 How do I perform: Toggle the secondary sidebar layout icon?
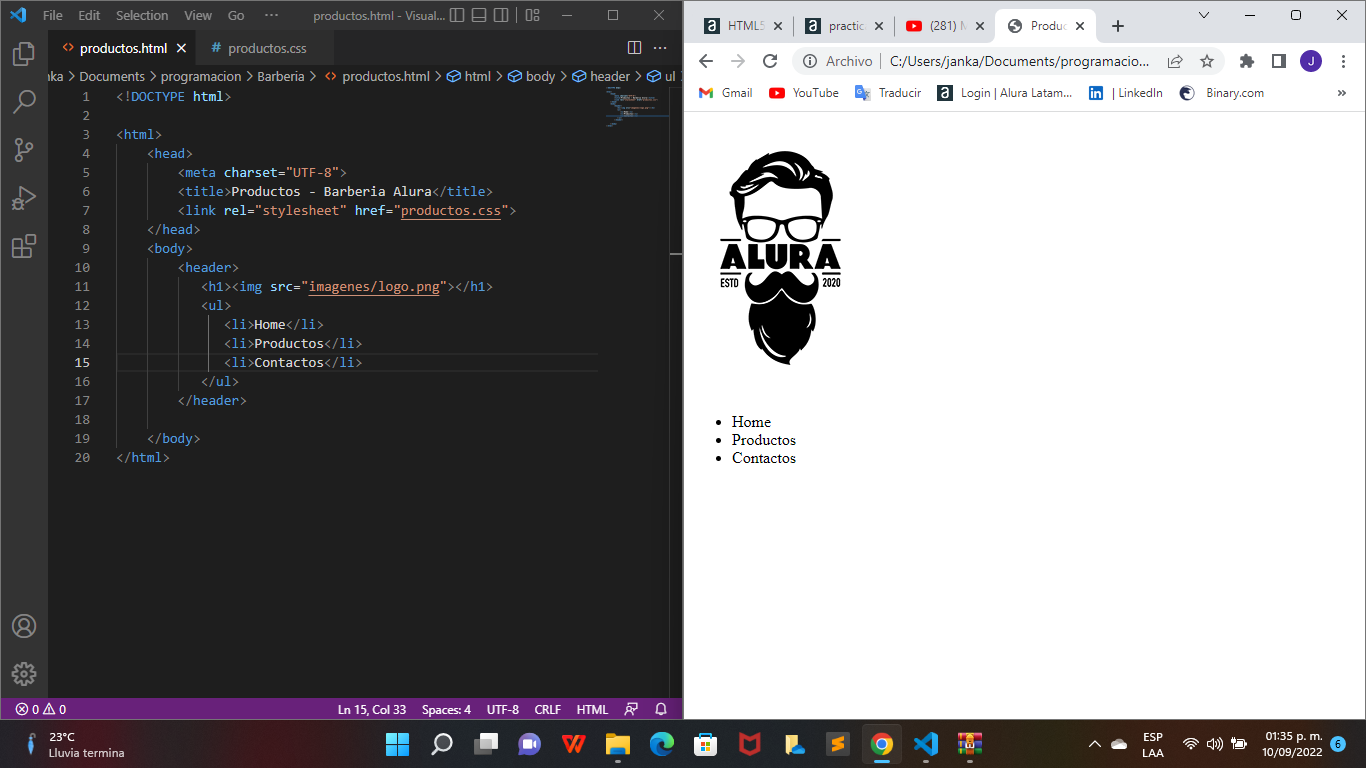click(x=503, y=15)
